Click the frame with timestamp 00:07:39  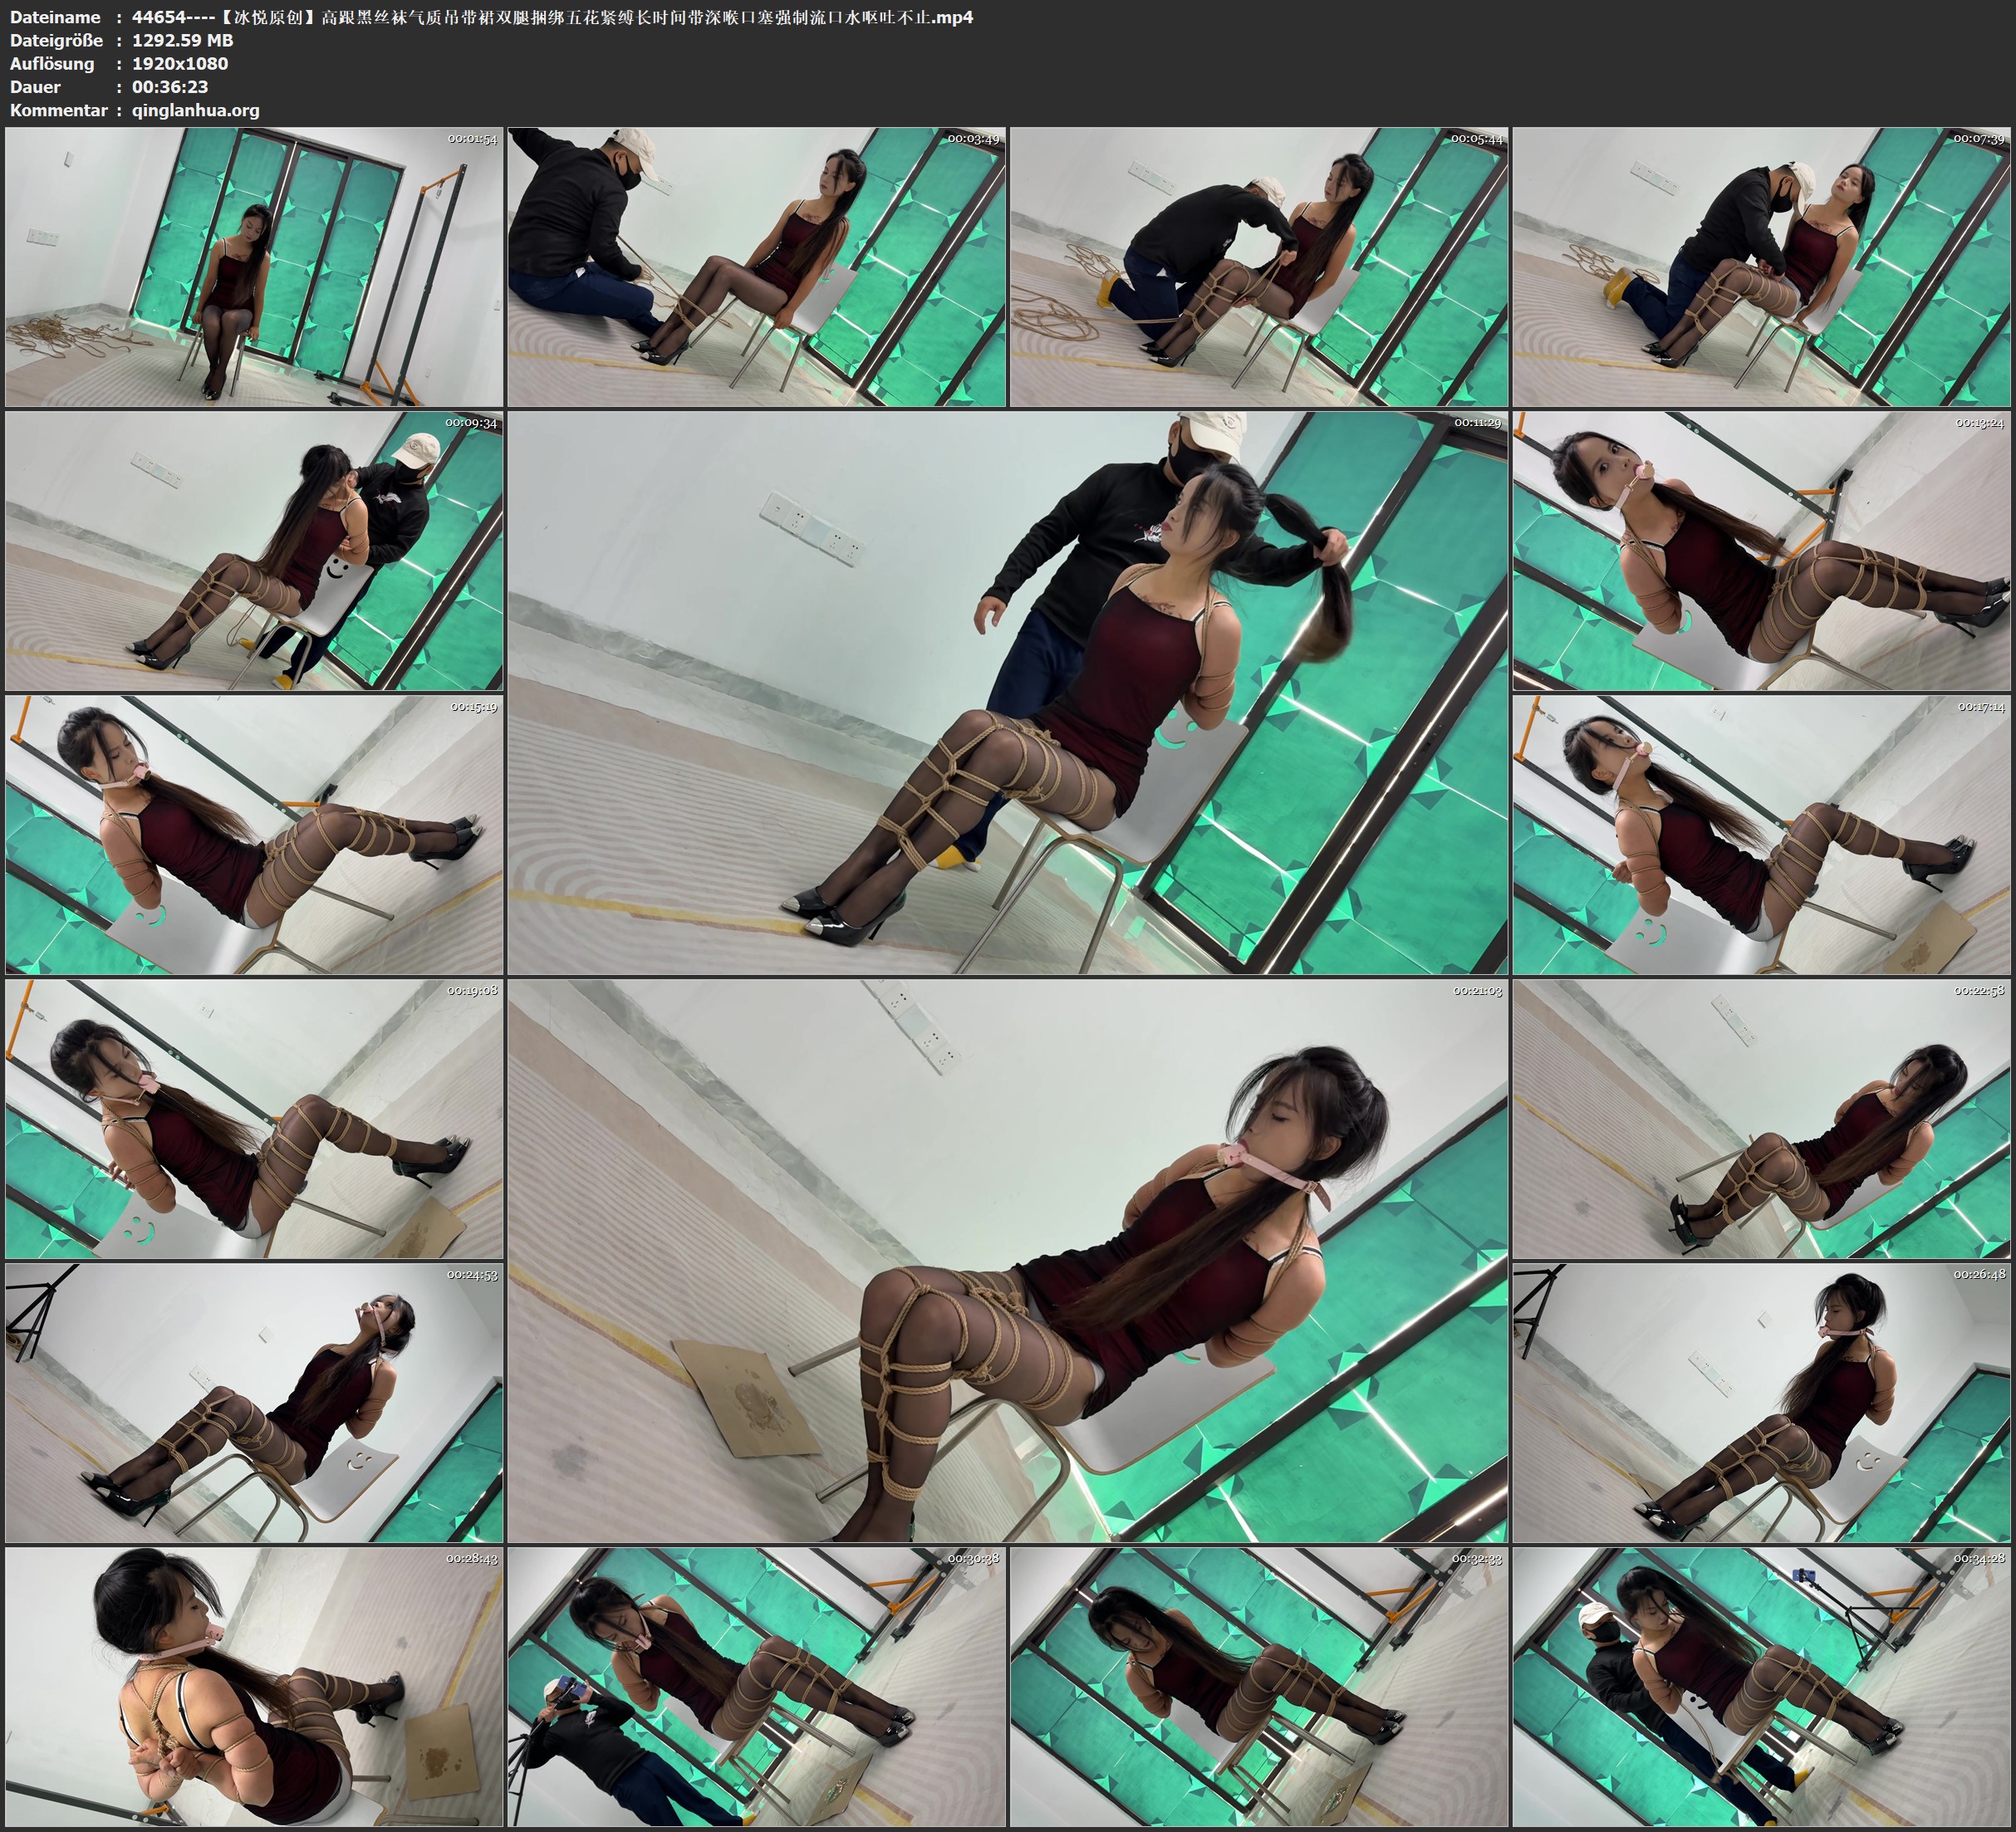click(x=1761, y=266)
